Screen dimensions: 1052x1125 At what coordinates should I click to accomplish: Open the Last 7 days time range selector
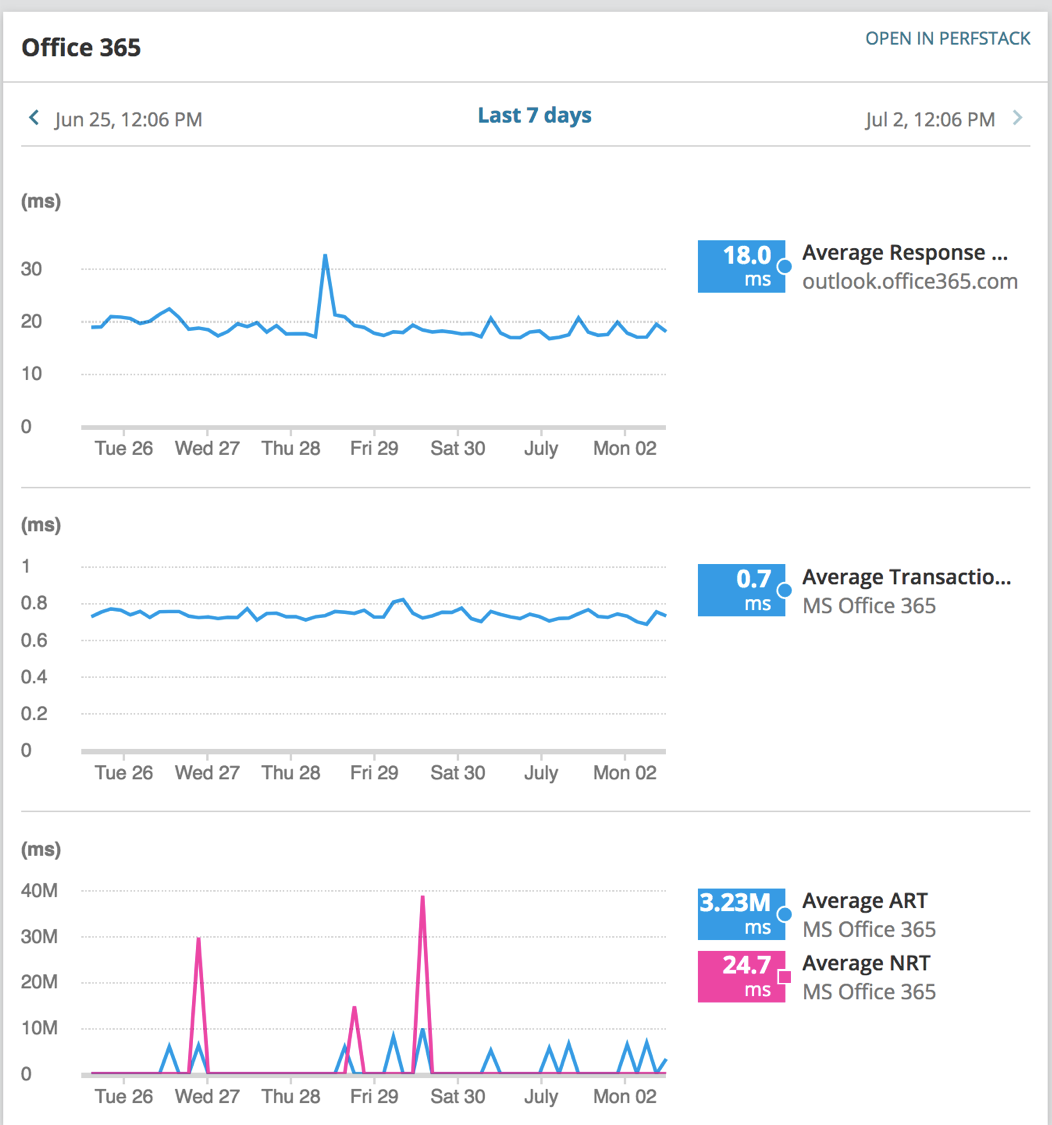click(535, 116)
